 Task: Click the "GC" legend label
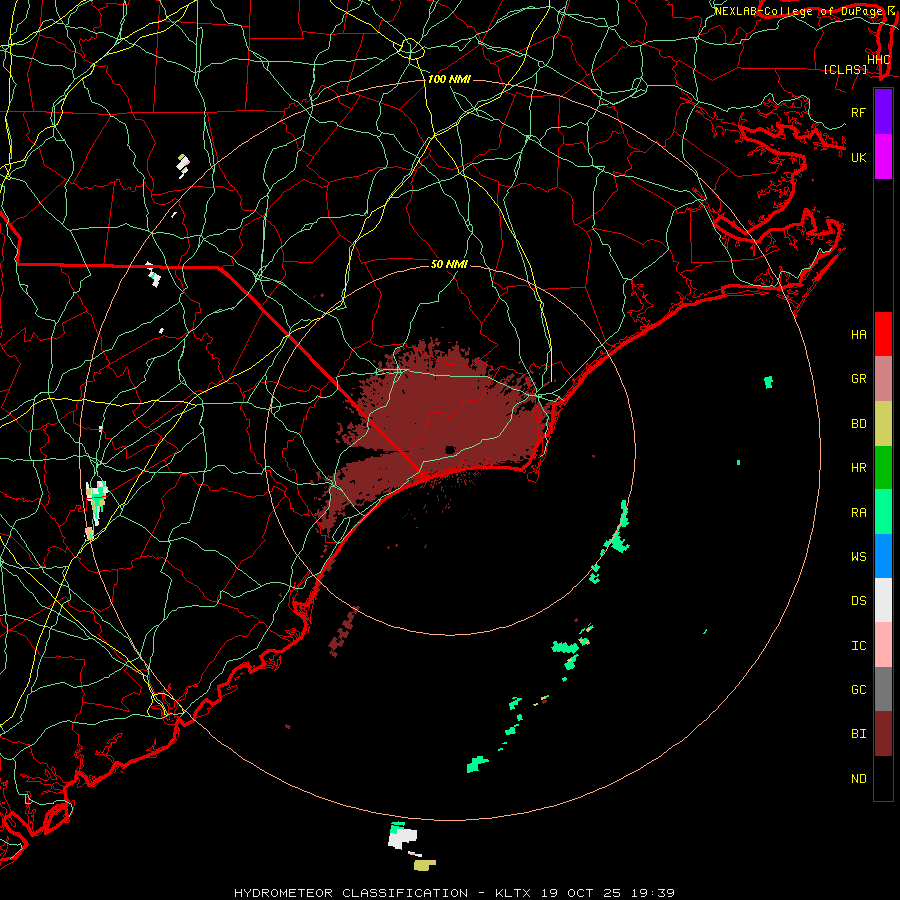859,690
